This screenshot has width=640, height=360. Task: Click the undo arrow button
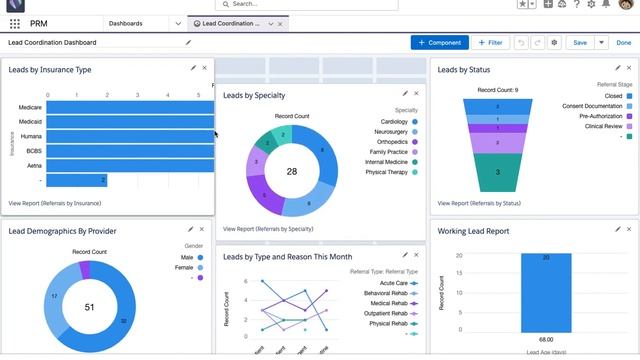click(521, 42)
